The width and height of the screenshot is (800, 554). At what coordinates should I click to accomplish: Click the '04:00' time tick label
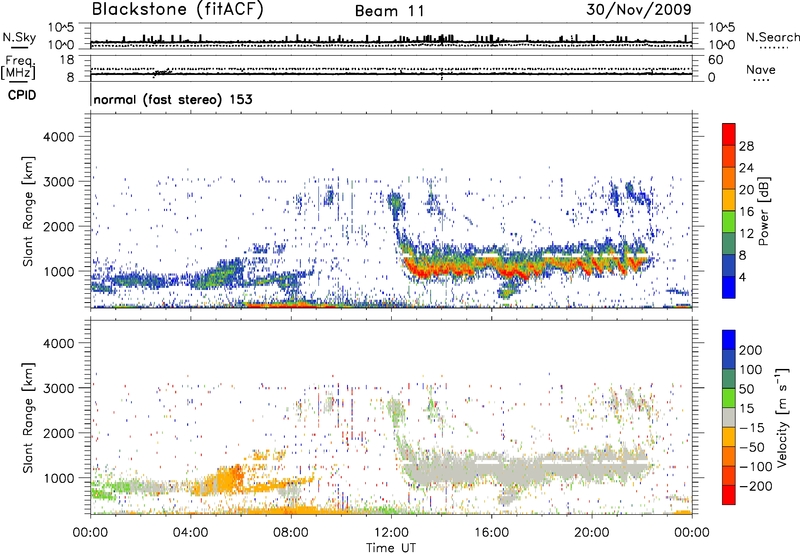pyautogui.click(x=191, y=533)
